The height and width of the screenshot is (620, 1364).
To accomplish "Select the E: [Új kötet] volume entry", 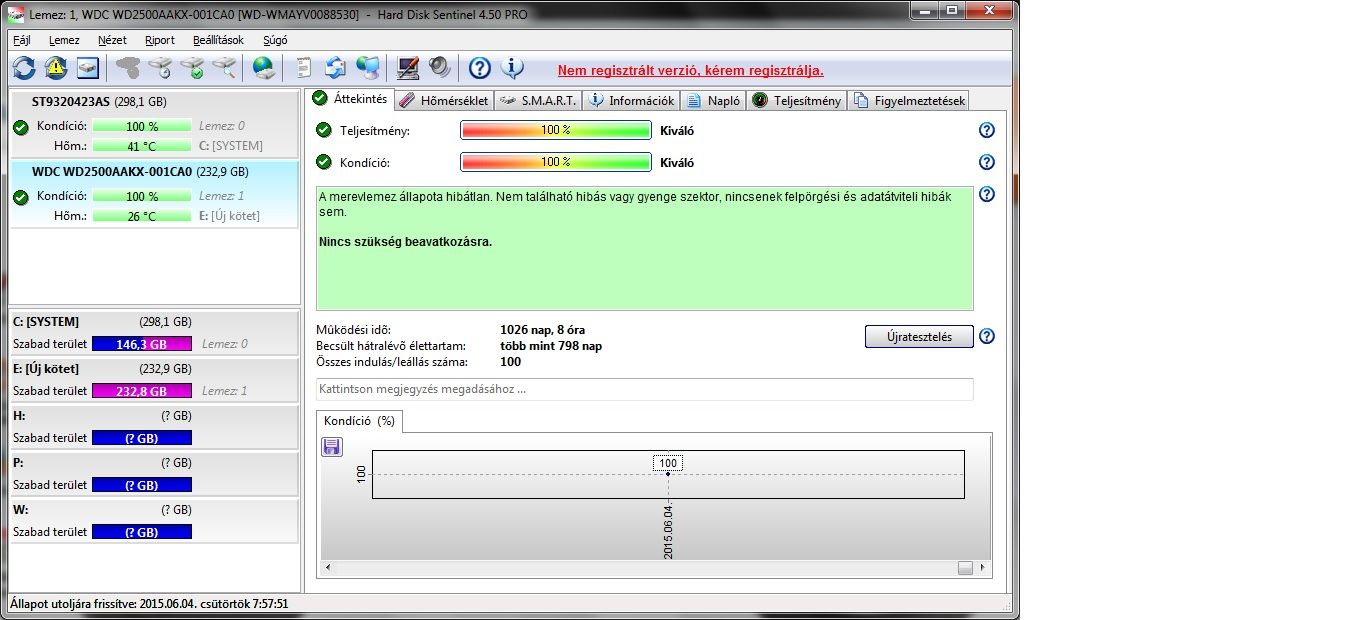I will click(154, 380).
